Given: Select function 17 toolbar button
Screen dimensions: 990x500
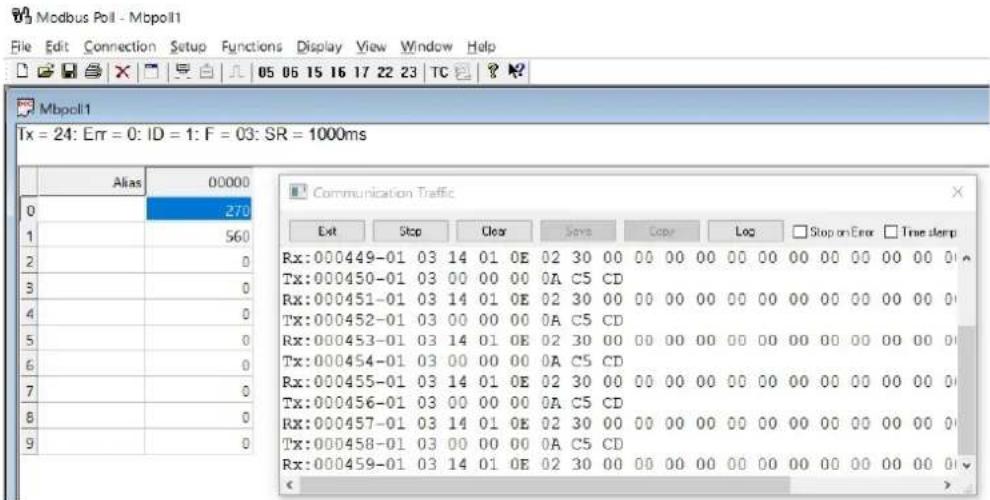Looking at the screenshot, I should 361,73.
